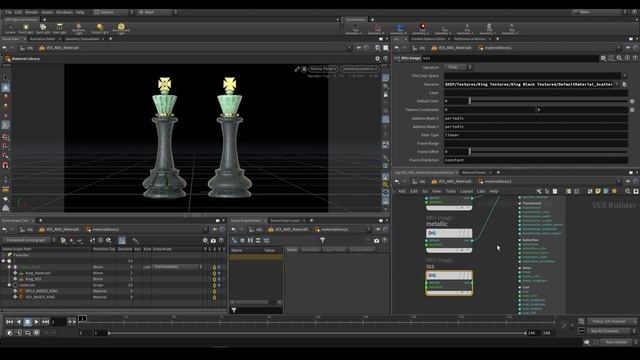Search parameters with magnifier icon
The width and height of the screenshot is (640, 360).
tap(619, 58)
